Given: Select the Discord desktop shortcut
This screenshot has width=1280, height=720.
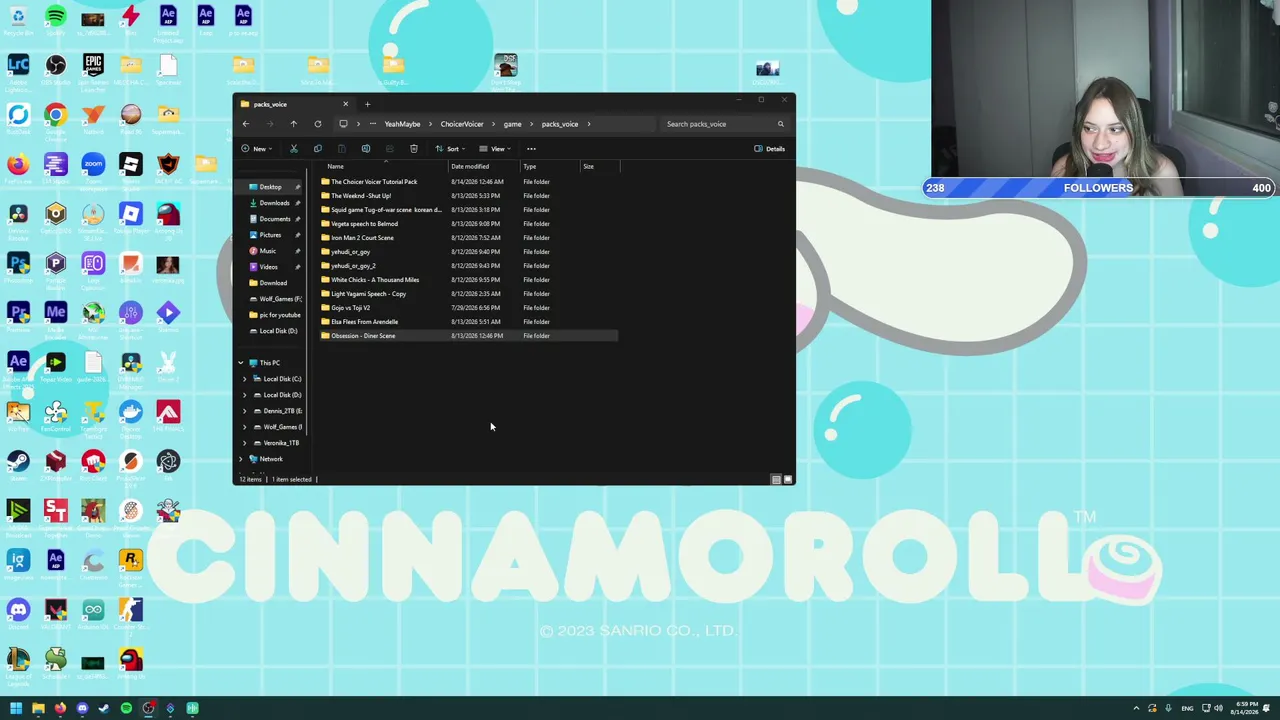Looking at the screenshot, I should 18,612.
